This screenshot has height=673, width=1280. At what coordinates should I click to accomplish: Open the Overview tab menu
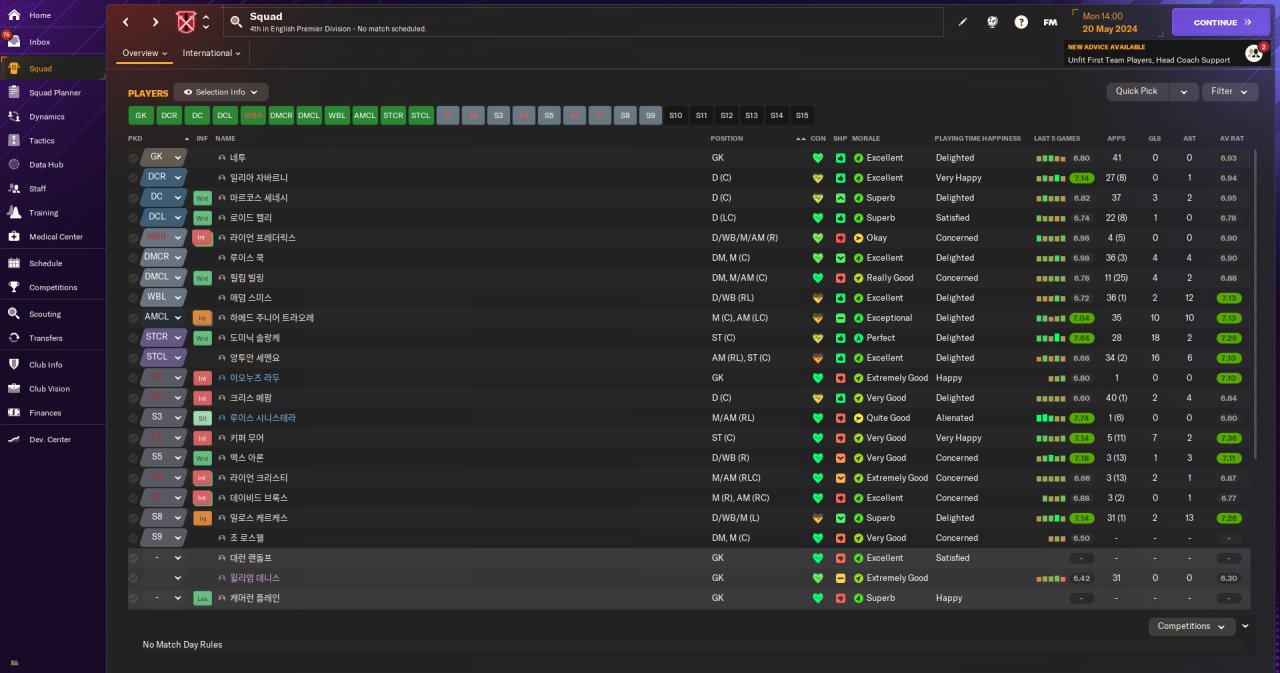[145, 53]
